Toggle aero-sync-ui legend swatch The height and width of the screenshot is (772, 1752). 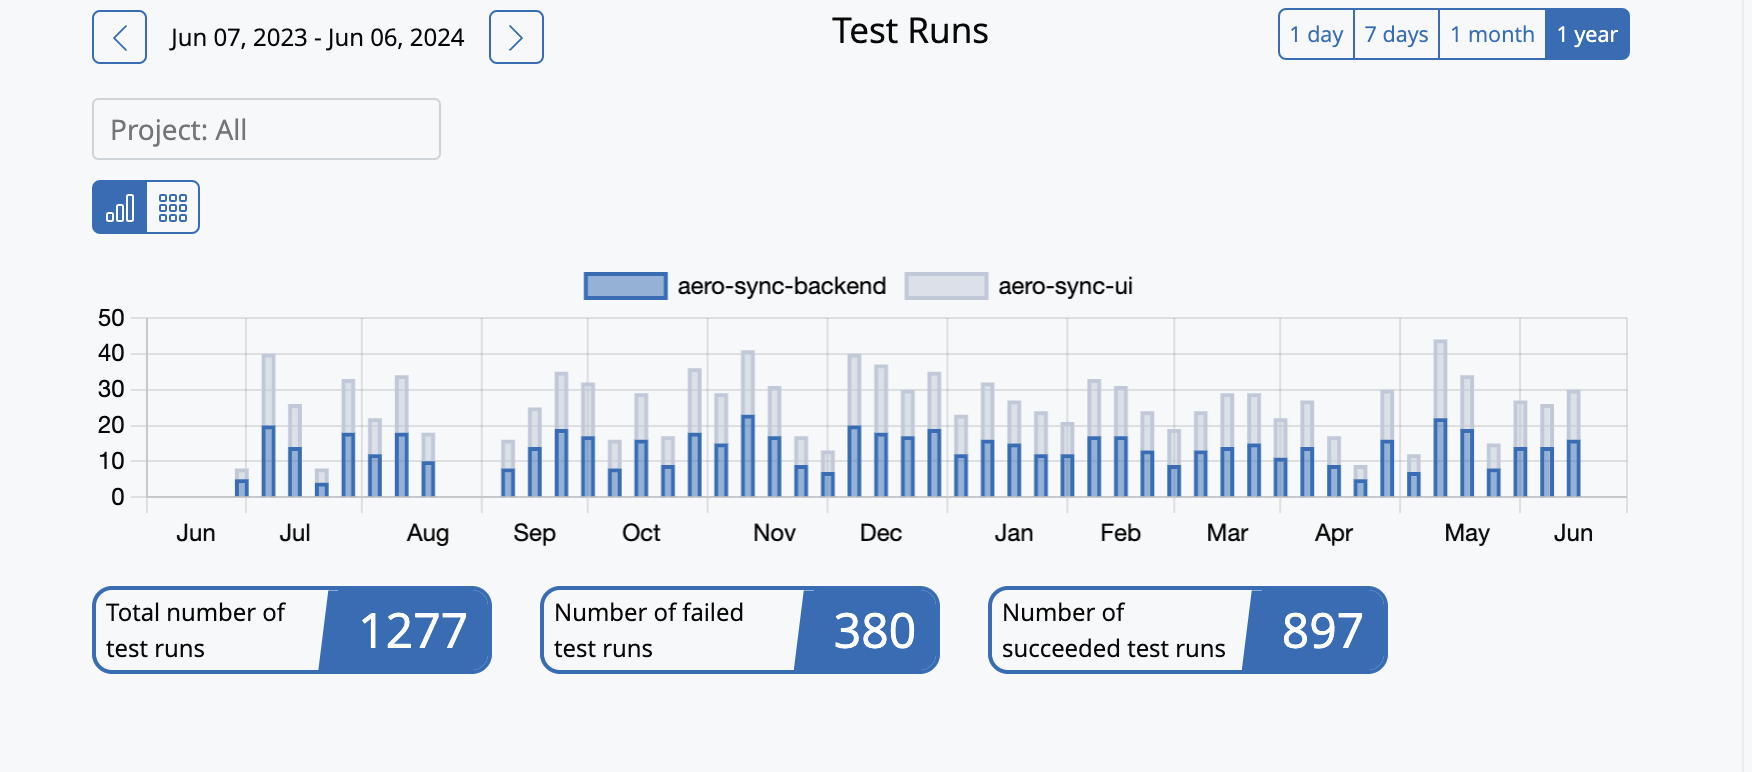coord(946,286)
